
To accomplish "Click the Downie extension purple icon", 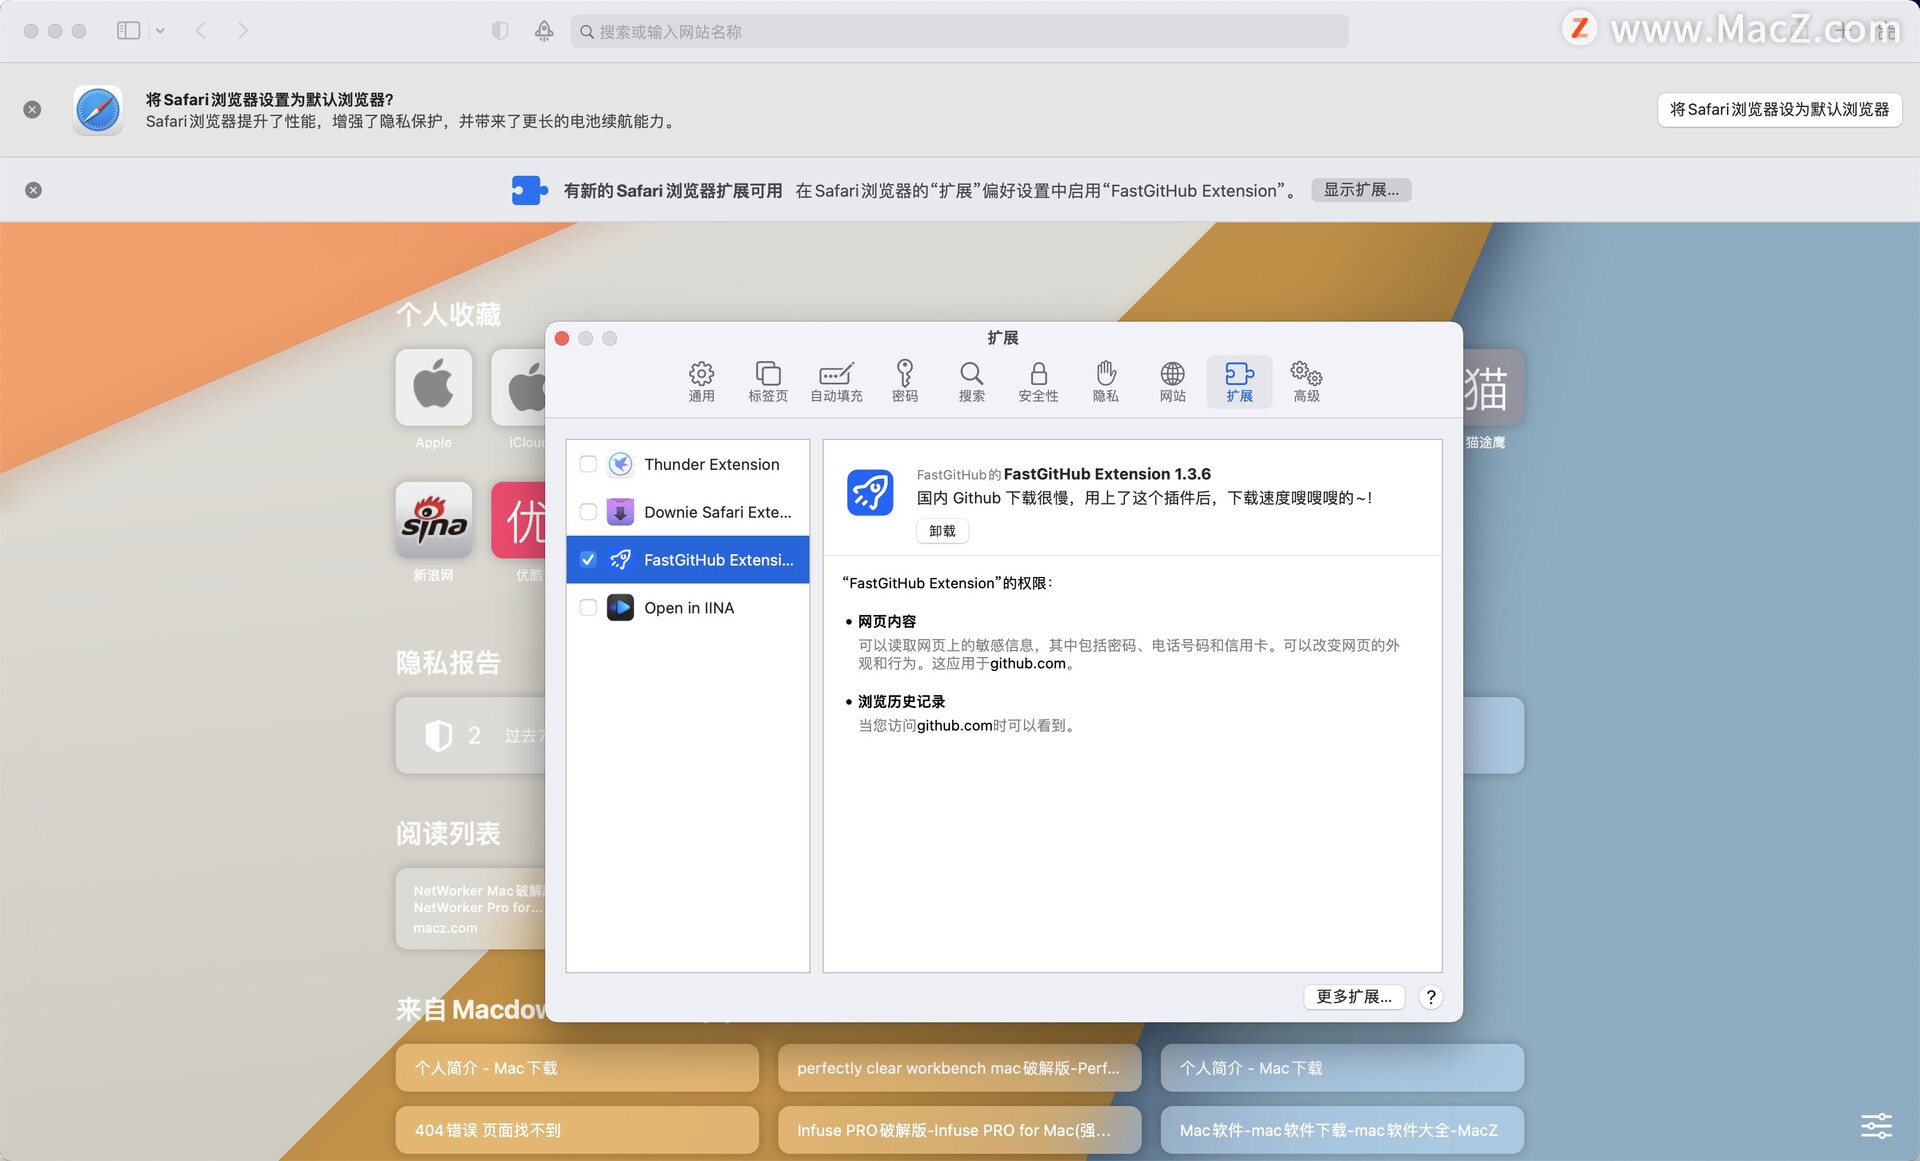I will [620, 512].
